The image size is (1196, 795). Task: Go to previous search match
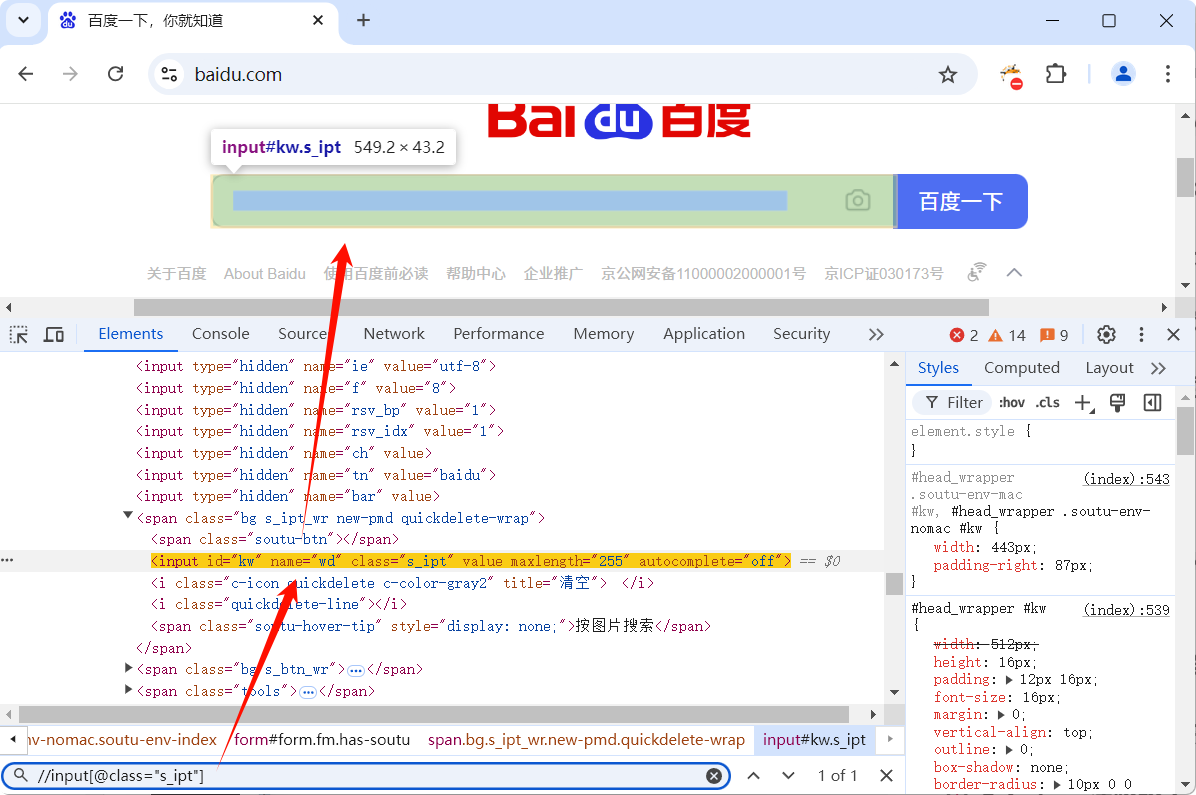pyautogui.click(x=754, y=776)
